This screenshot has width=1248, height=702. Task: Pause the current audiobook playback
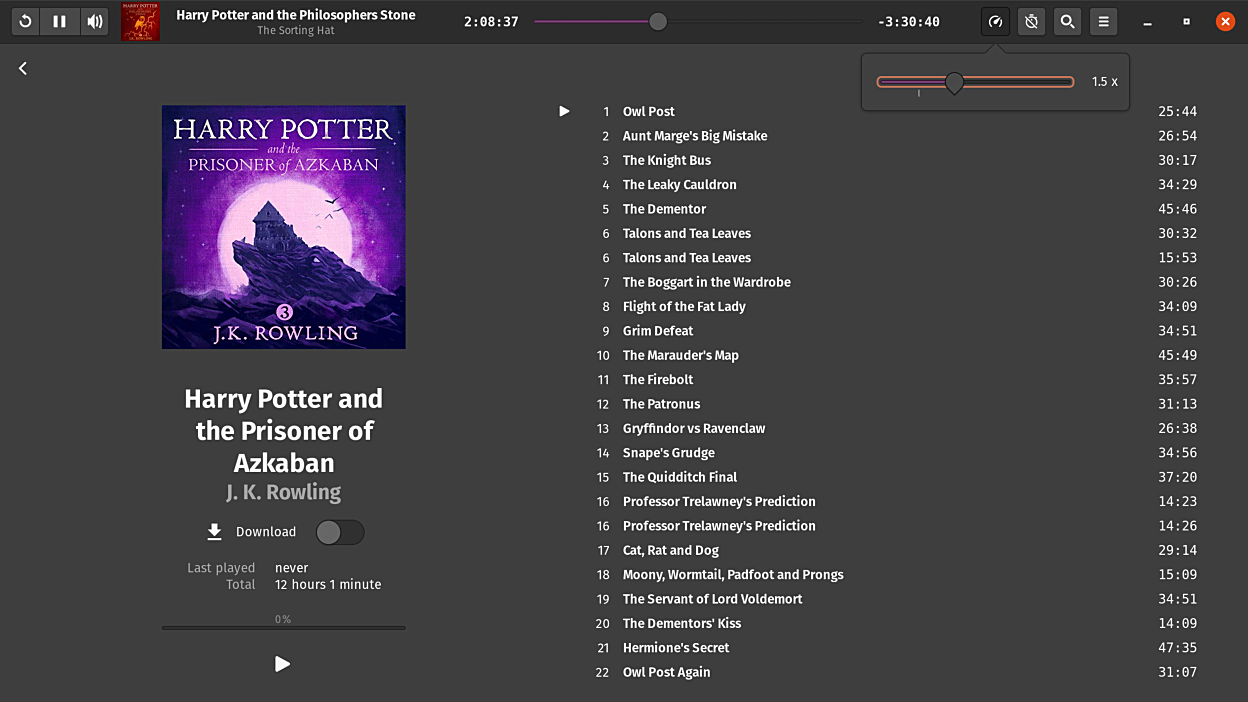coord(60,21)
